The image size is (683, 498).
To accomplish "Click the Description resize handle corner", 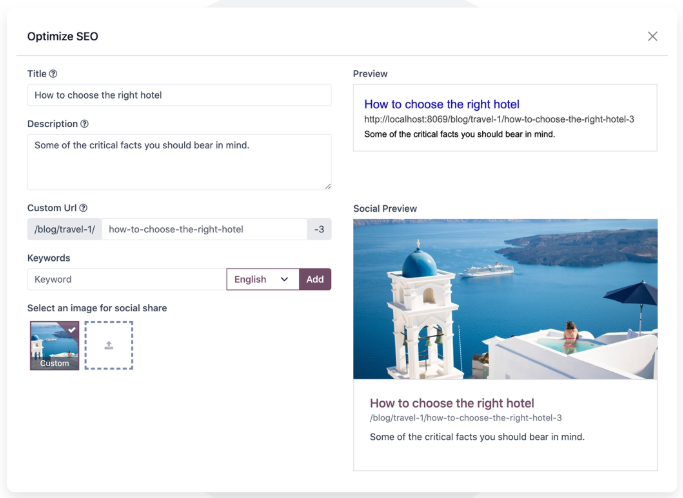I will [327, 185].
